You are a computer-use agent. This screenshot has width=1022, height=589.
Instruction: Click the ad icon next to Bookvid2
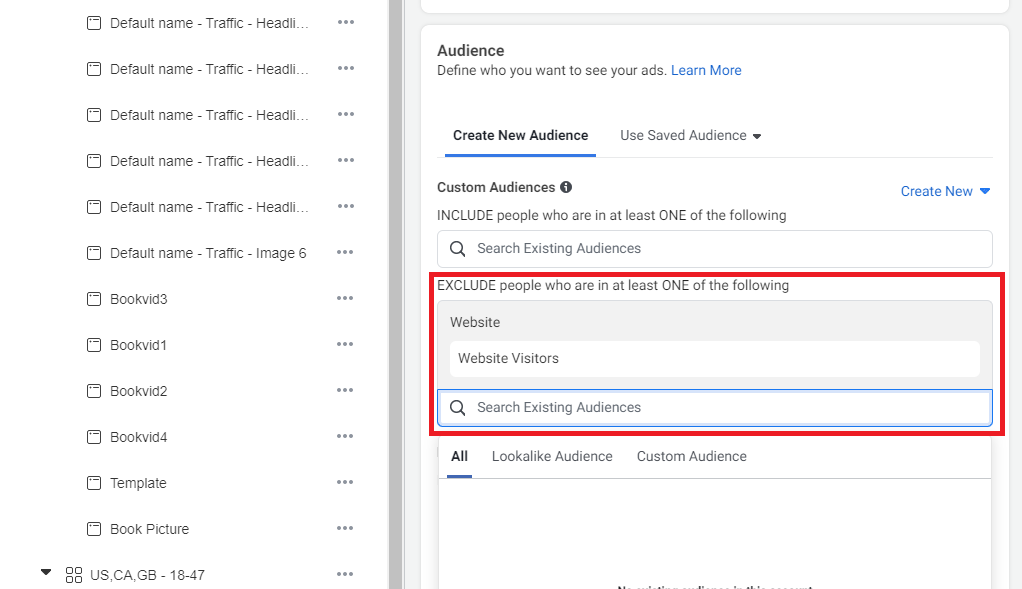pos(94,391)
